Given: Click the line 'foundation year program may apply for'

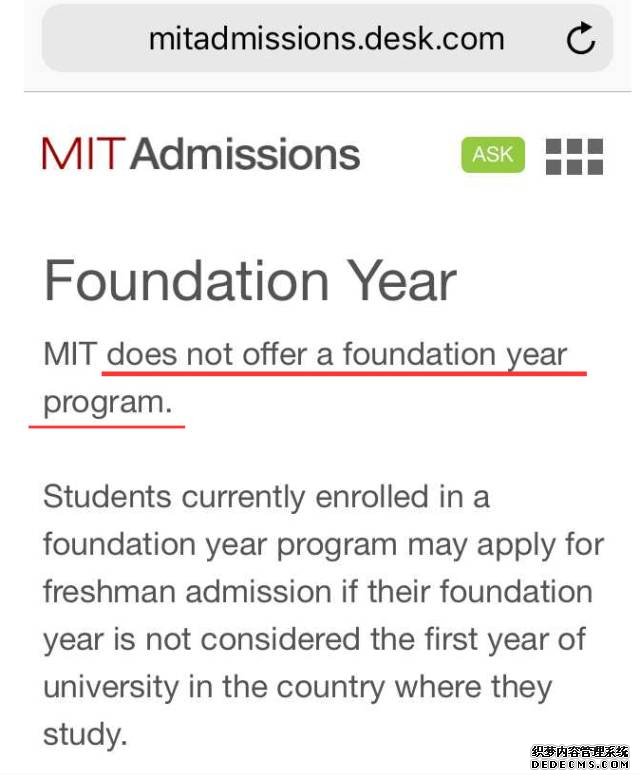Looking at the screenshot, I should (x=323, y=545).
